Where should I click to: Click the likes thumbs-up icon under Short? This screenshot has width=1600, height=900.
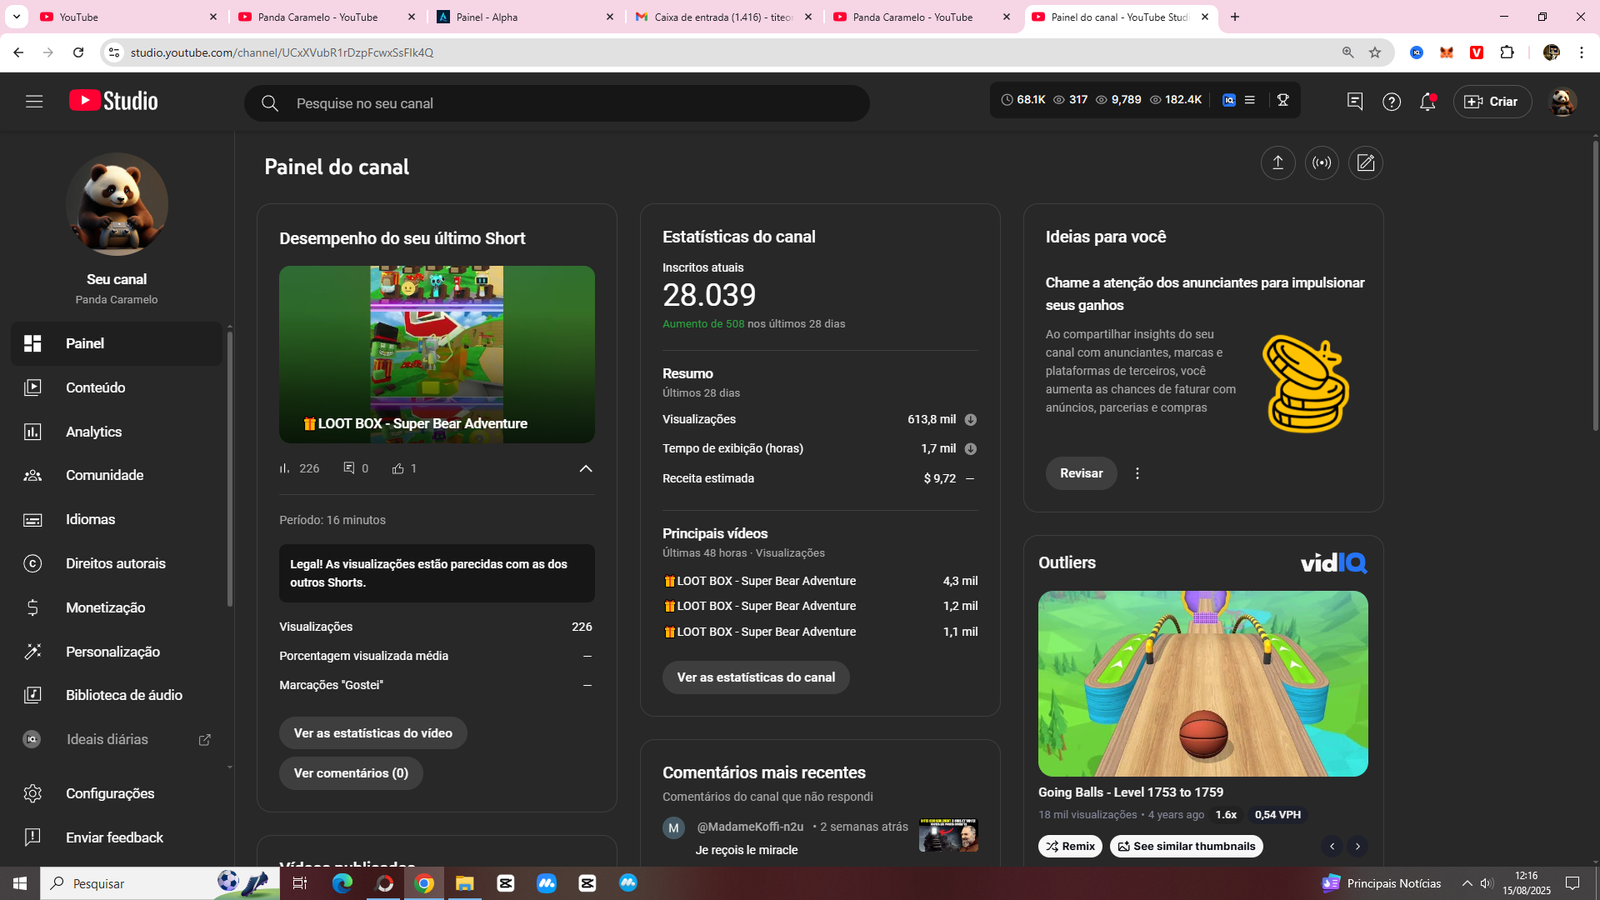click(398, 468)
